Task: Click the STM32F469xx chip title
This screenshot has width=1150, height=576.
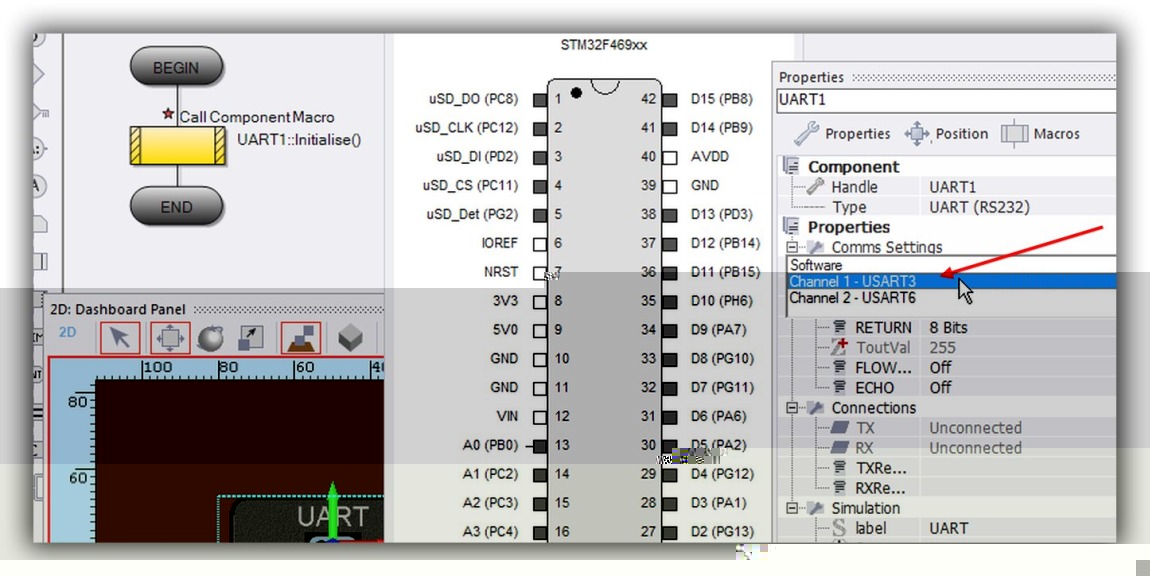Action: point(604,45)
